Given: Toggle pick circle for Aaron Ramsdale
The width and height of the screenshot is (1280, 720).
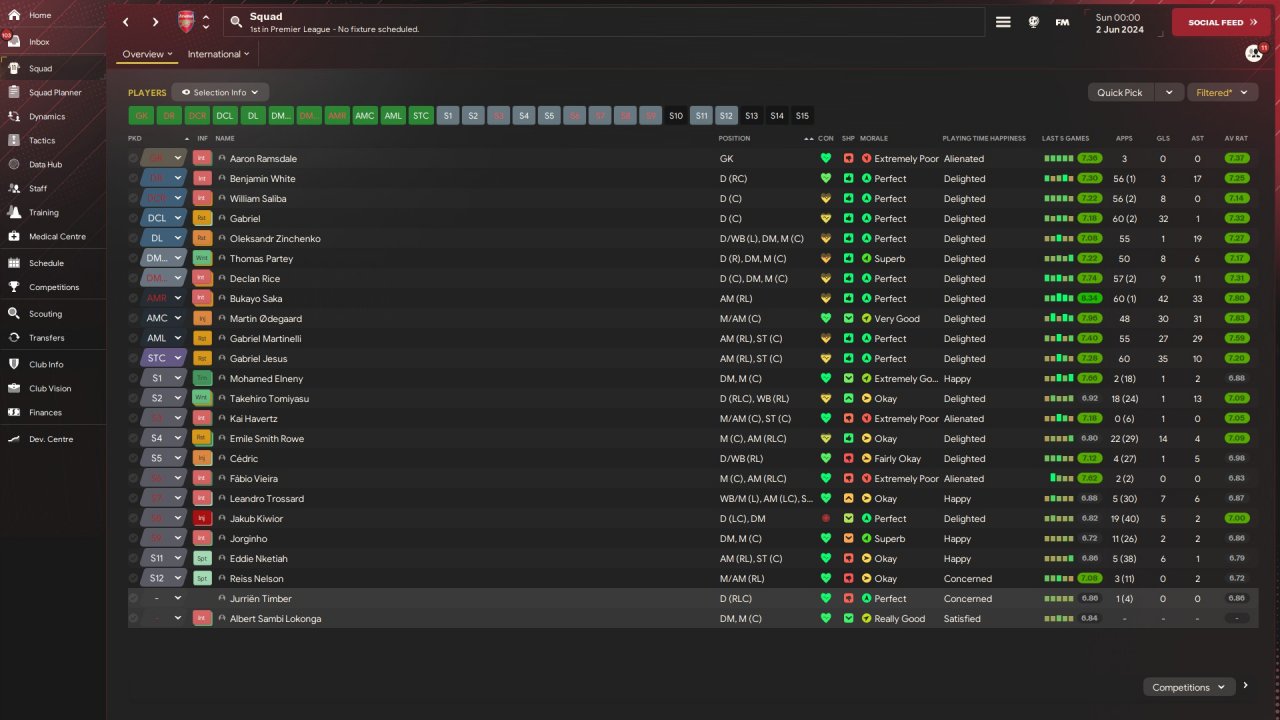Looking at the screenshot, I should (133, 158).
